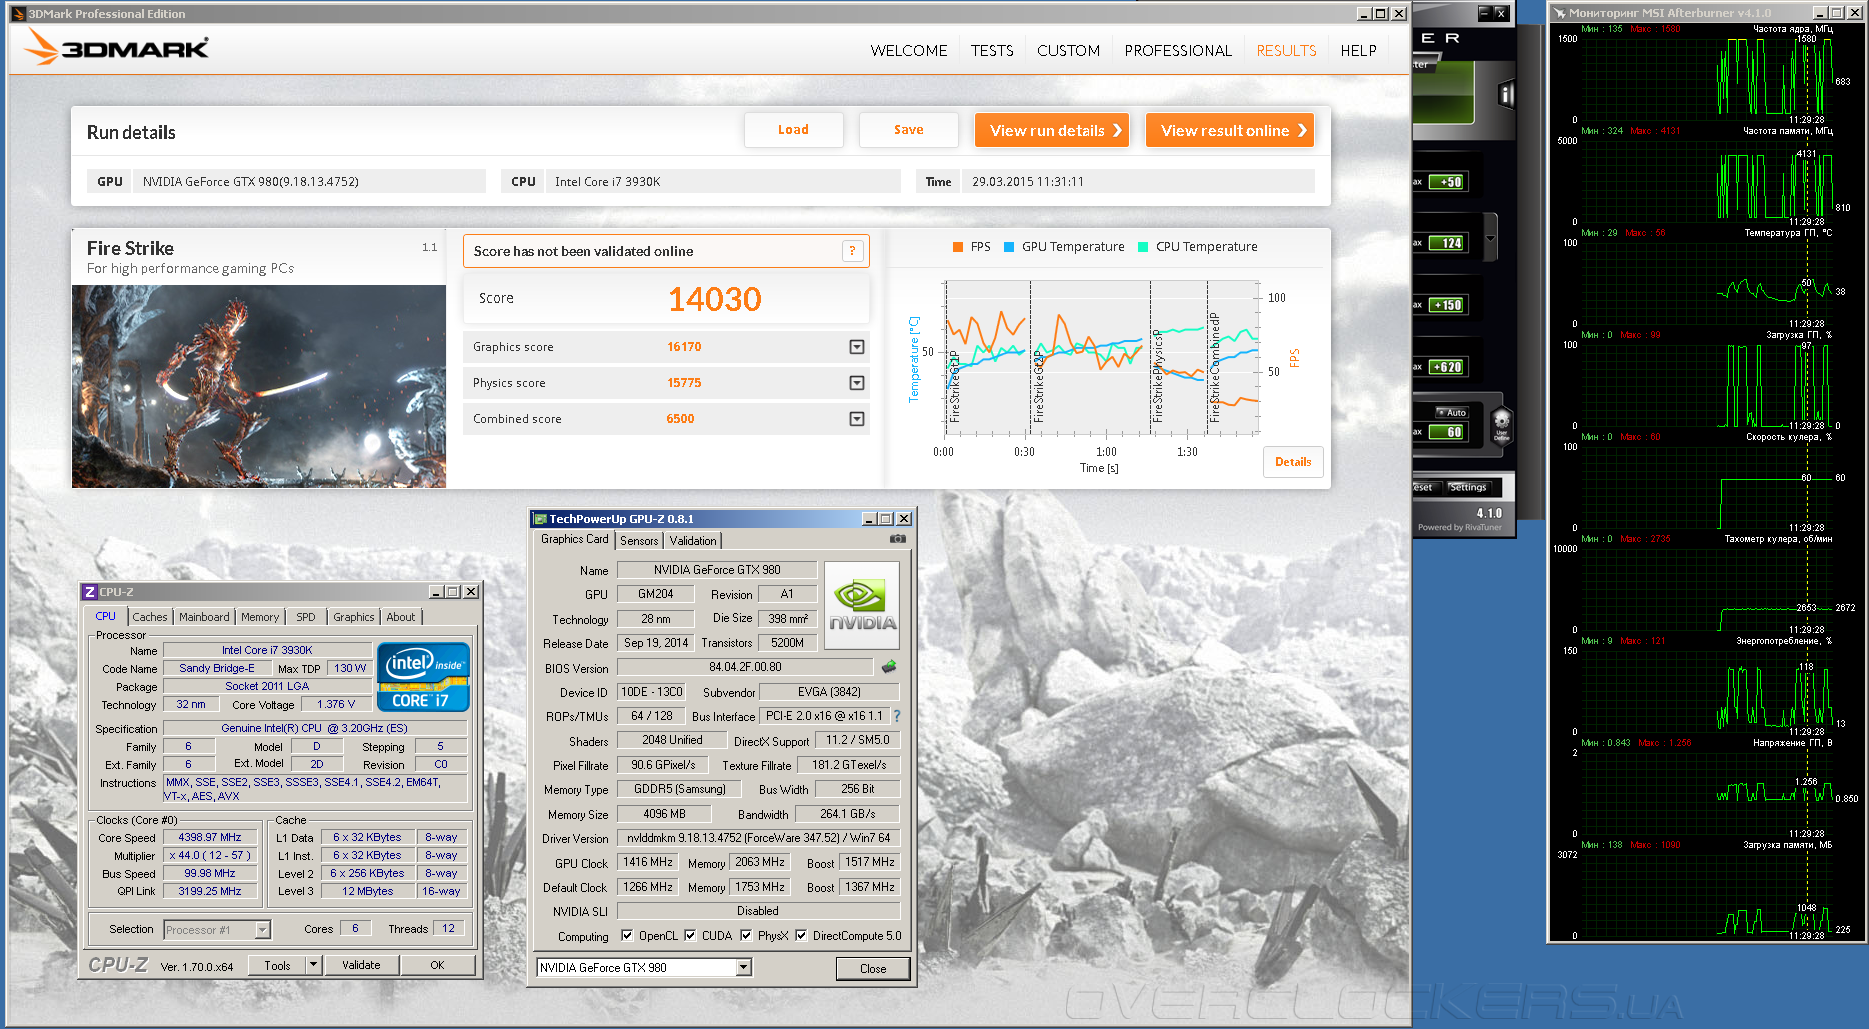Click the +620 memory clock value field

1446,367
